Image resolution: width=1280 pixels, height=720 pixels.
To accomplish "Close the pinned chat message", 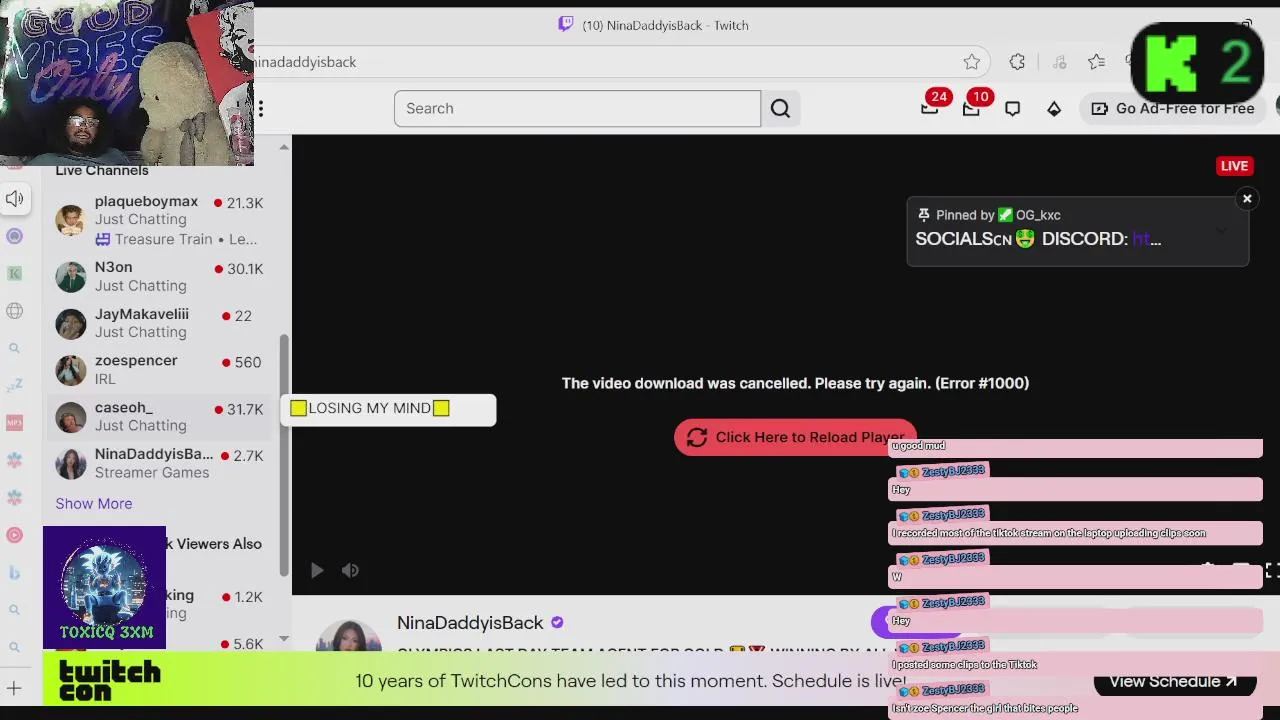I will (x=1247, y=199).
